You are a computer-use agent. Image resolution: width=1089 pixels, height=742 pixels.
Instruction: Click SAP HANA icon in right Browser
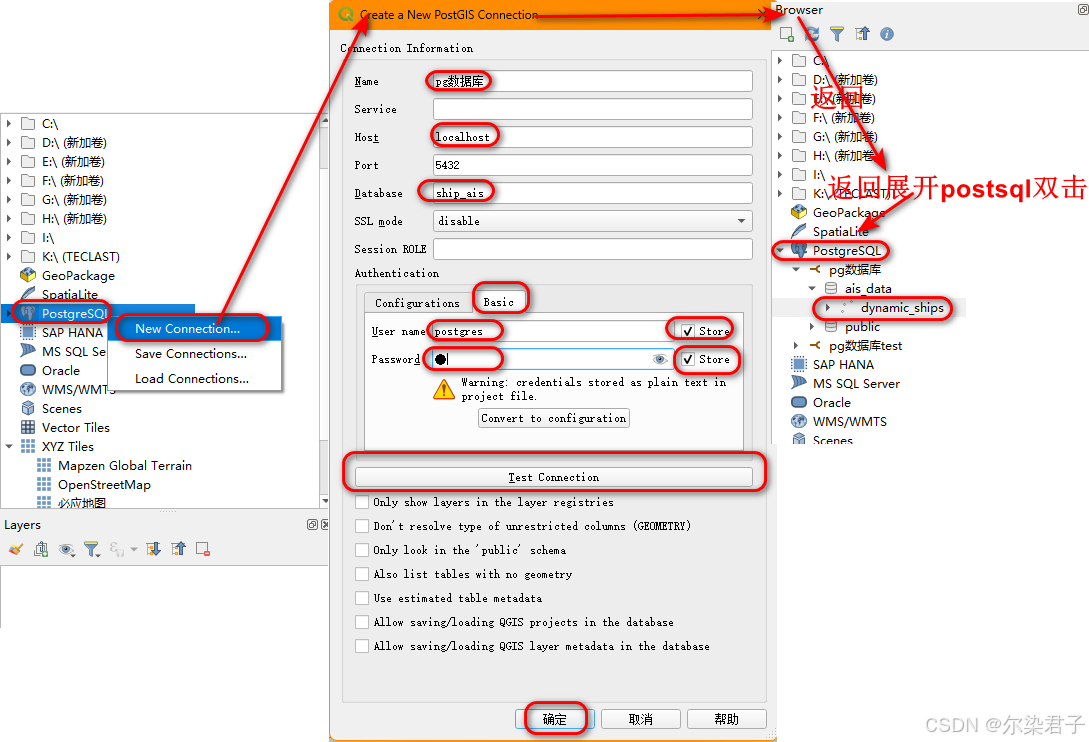(x=799, y=364)
